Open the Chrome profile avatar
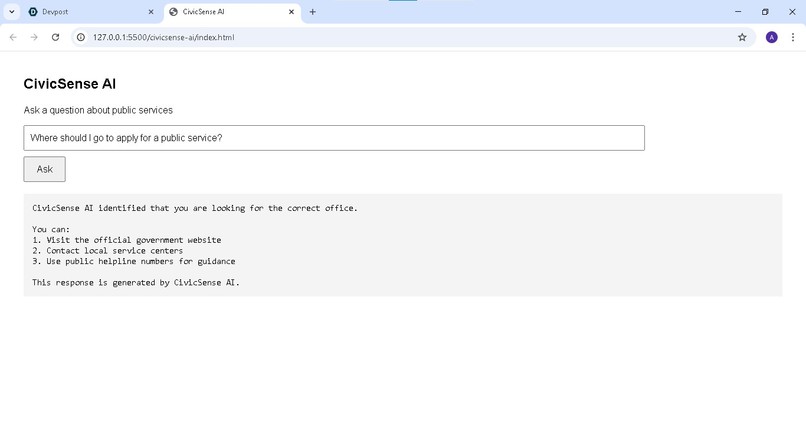806x430 pixels. [x=771, y=37]
